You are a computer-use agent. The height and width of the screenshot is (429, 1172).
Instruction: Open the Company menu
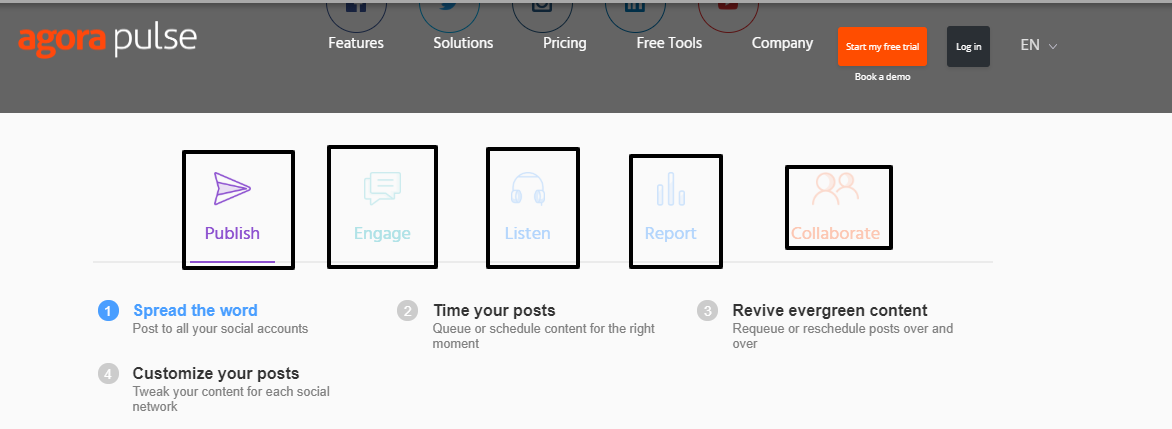[x=782, y=43]
